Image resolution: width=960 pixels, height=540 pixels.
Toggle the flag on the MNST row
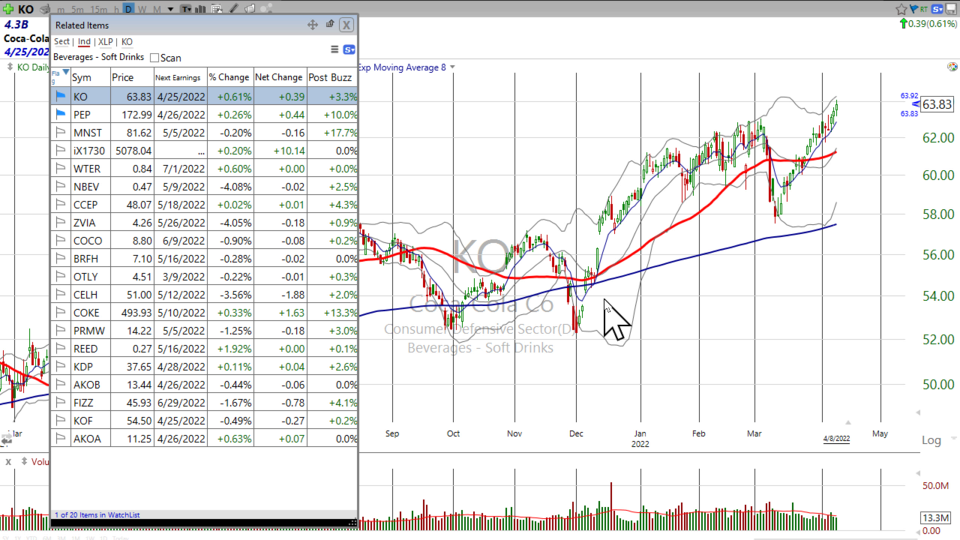[59, 132]
